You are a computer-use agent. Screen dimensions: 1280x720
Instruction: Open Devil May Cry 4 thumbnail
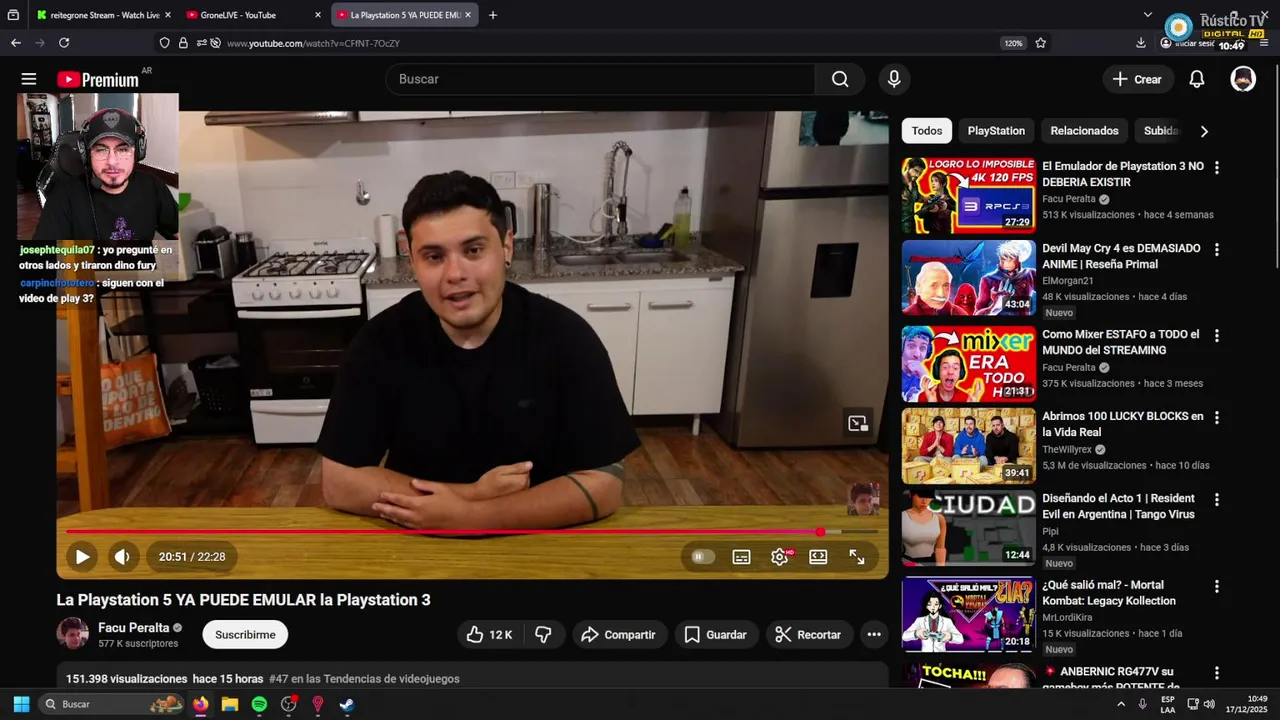(x=969, y=278)
